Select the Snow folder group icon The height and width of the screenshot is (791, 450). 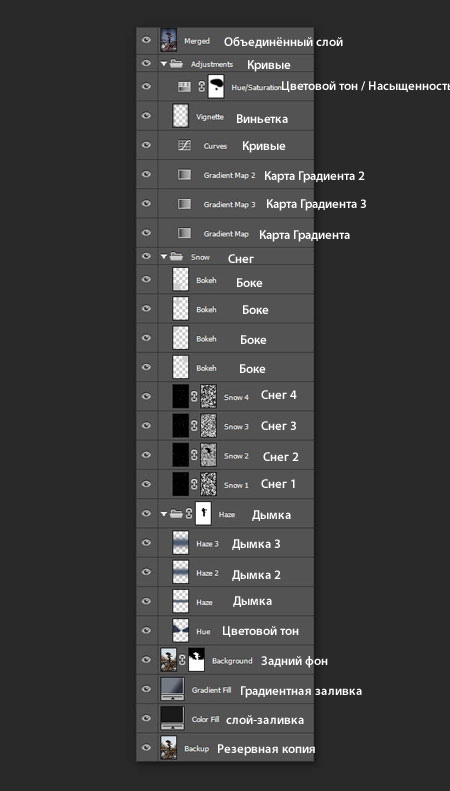click(x=176, y=257)
